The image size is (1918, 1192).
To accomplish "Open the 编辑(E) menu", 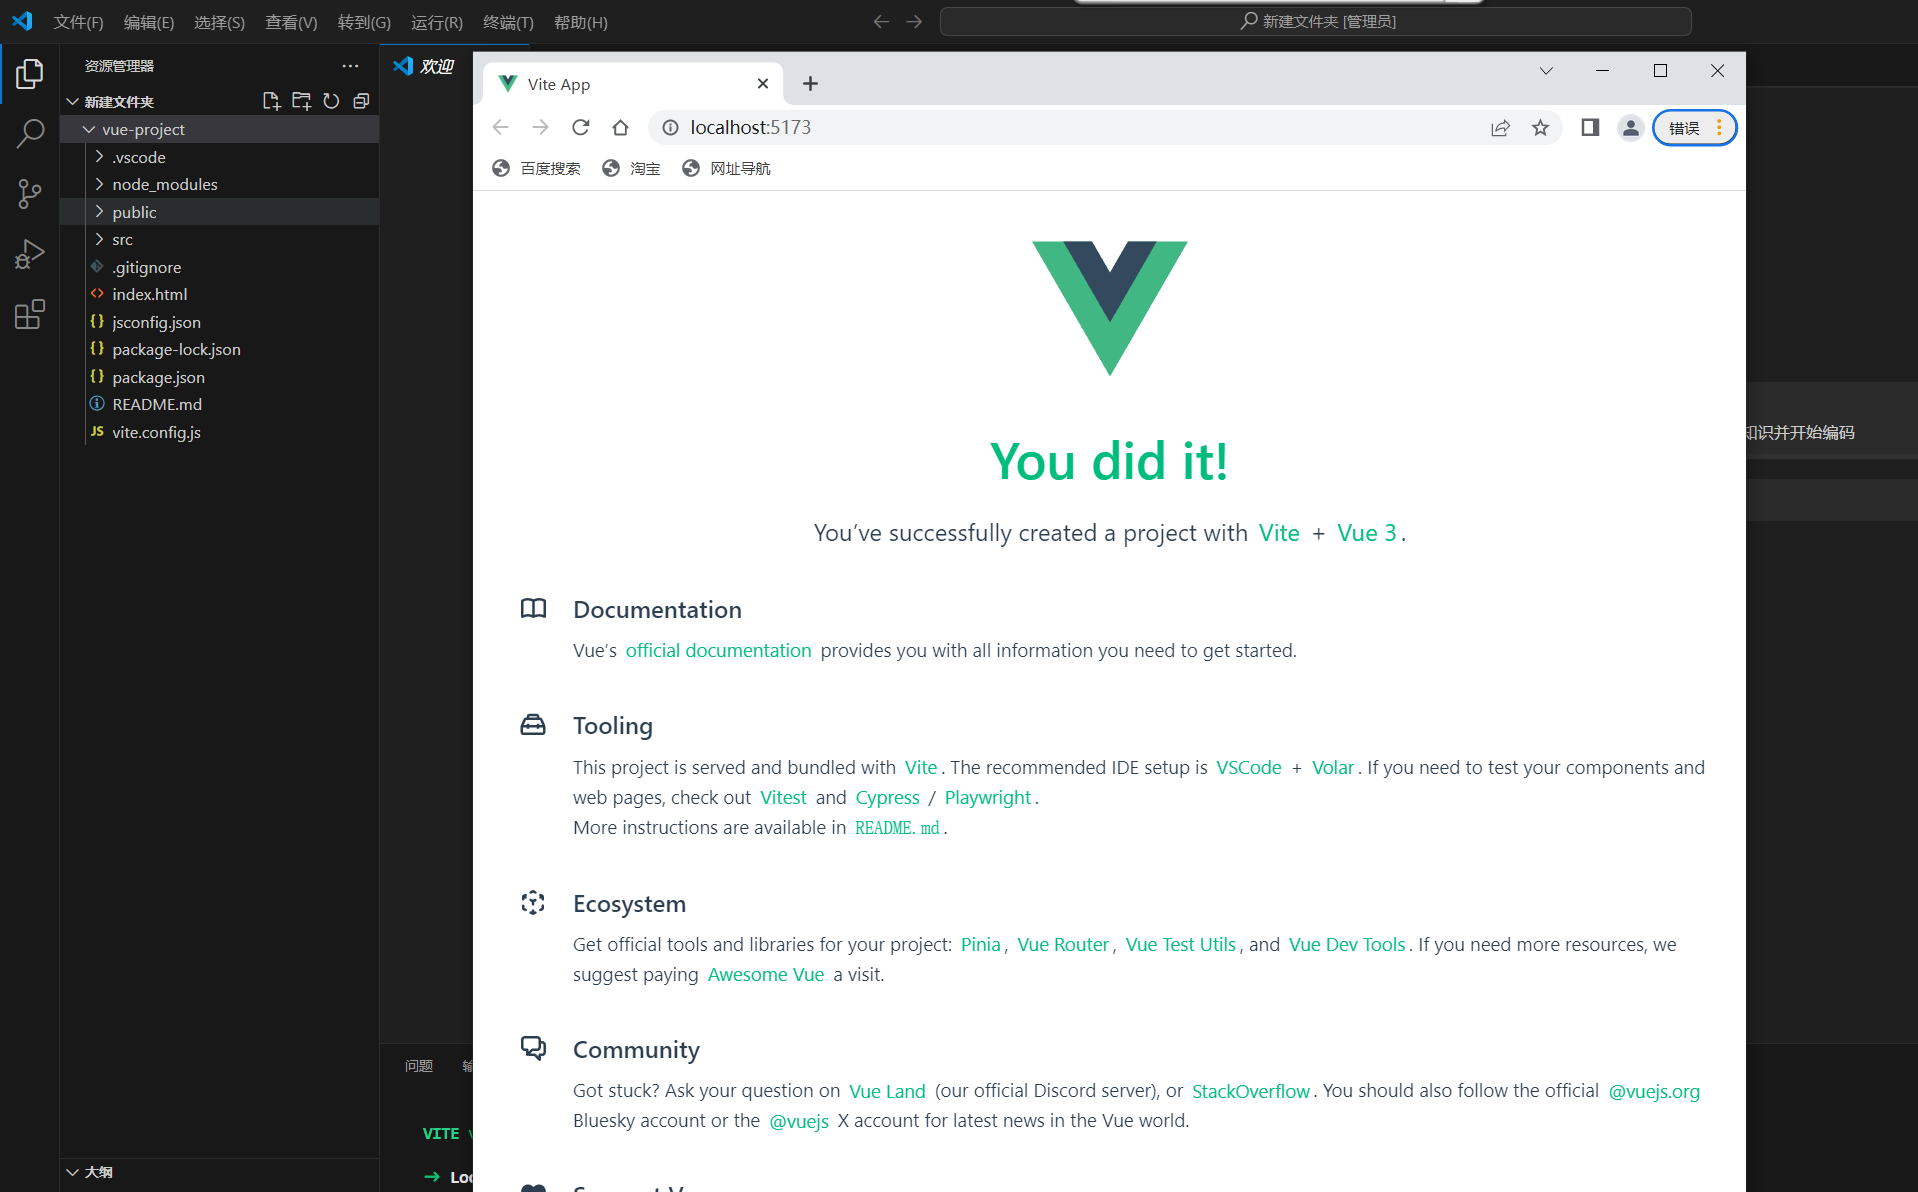I will [x=149, y=22].
